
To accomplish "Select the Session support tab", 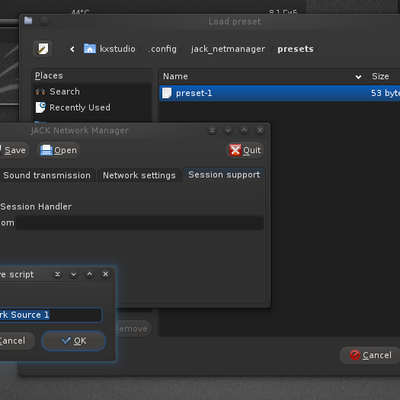I will pos(224,175).
